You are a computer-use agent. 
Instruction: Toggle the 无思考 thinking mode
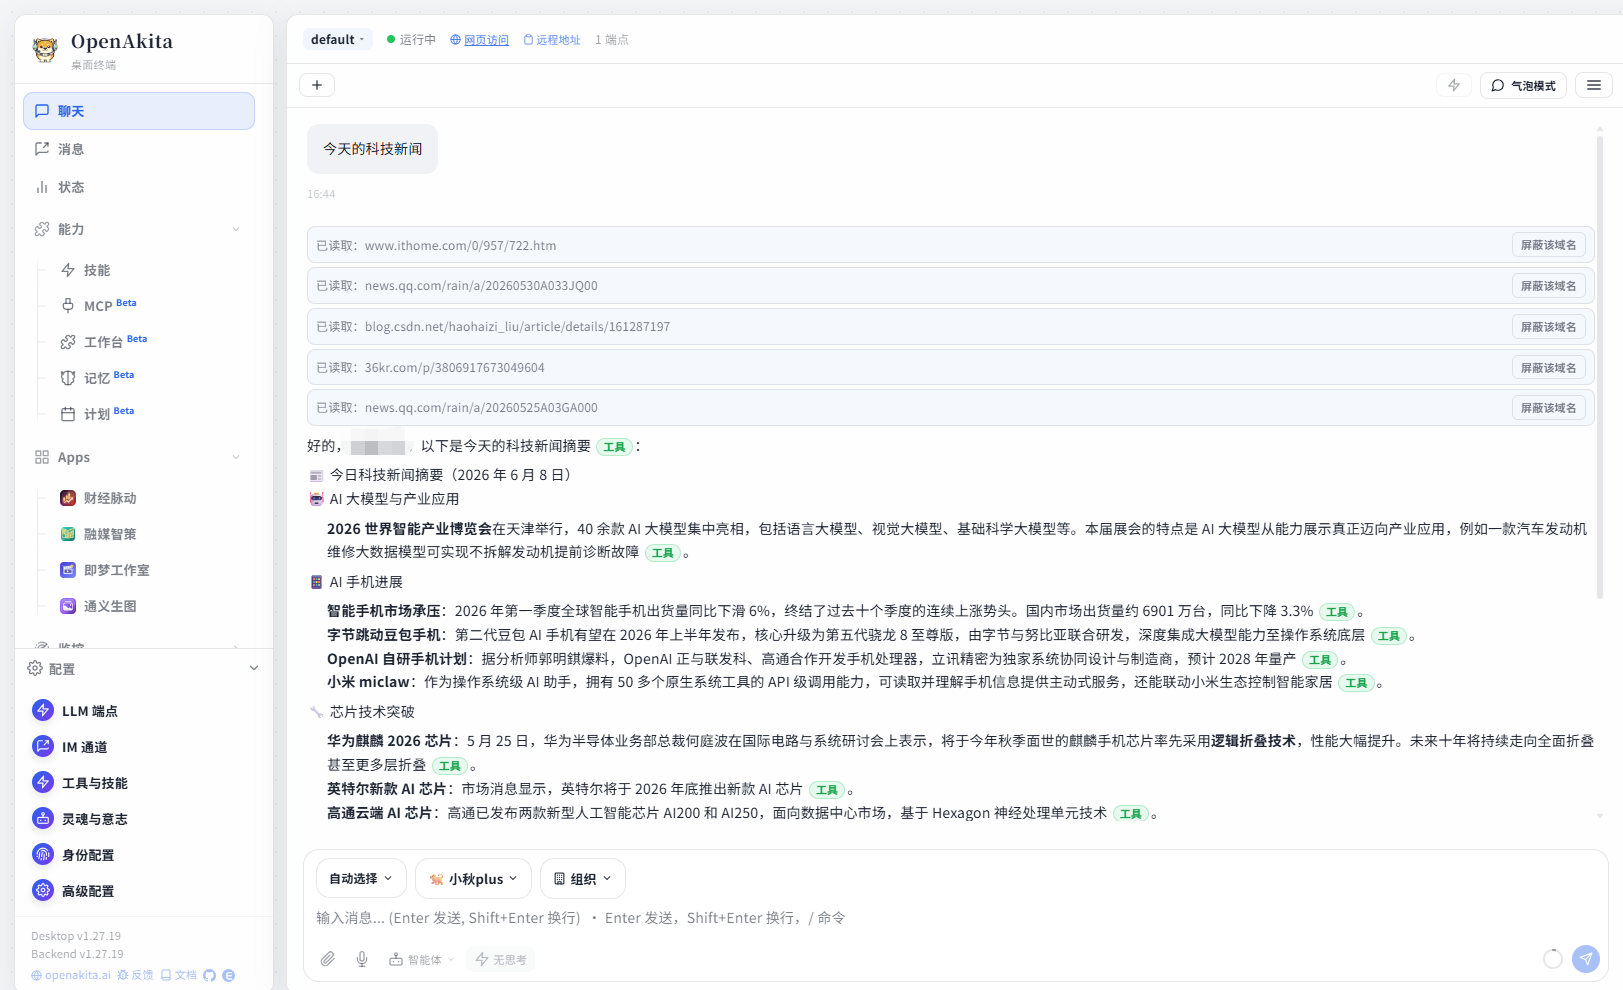pos(501,959)
